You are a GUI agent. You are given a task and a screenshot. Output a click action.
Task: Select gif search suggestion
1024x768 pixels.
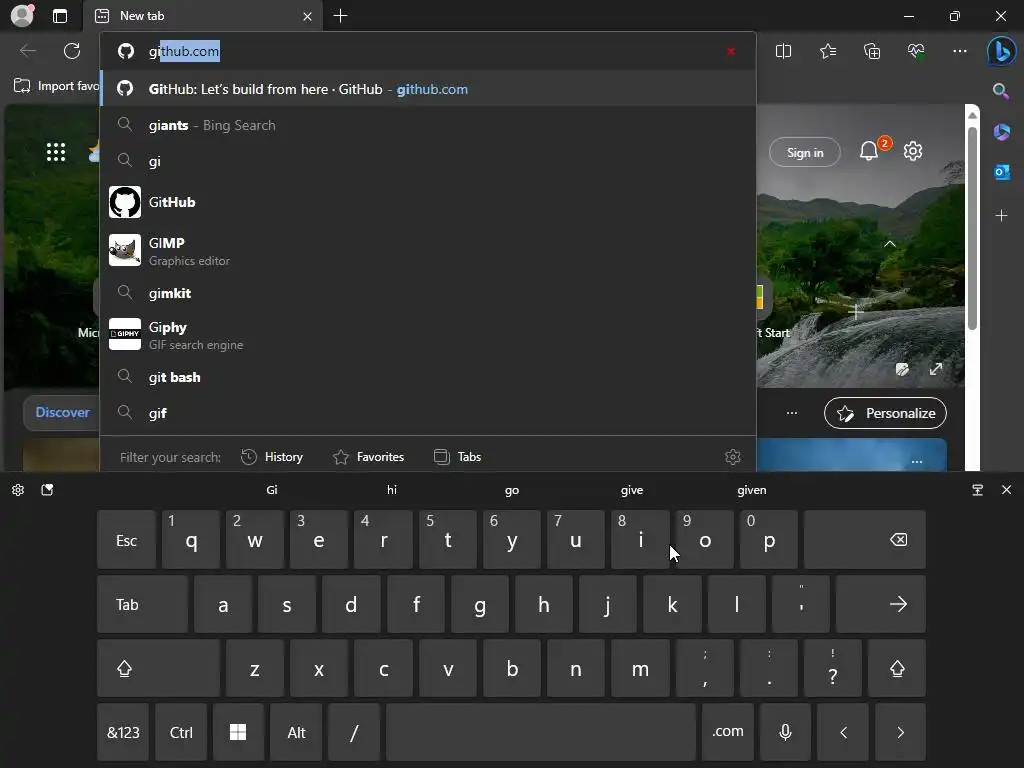428,413
